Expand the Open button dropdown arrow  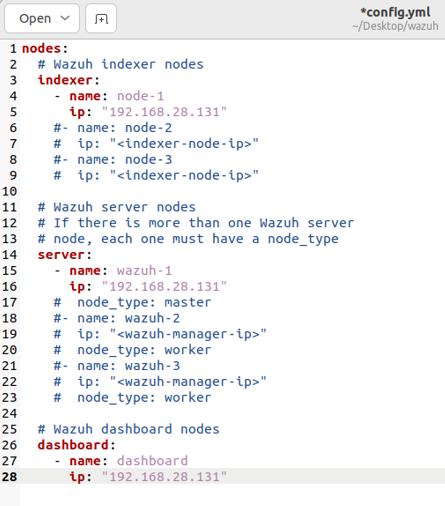tap(65, 18)
